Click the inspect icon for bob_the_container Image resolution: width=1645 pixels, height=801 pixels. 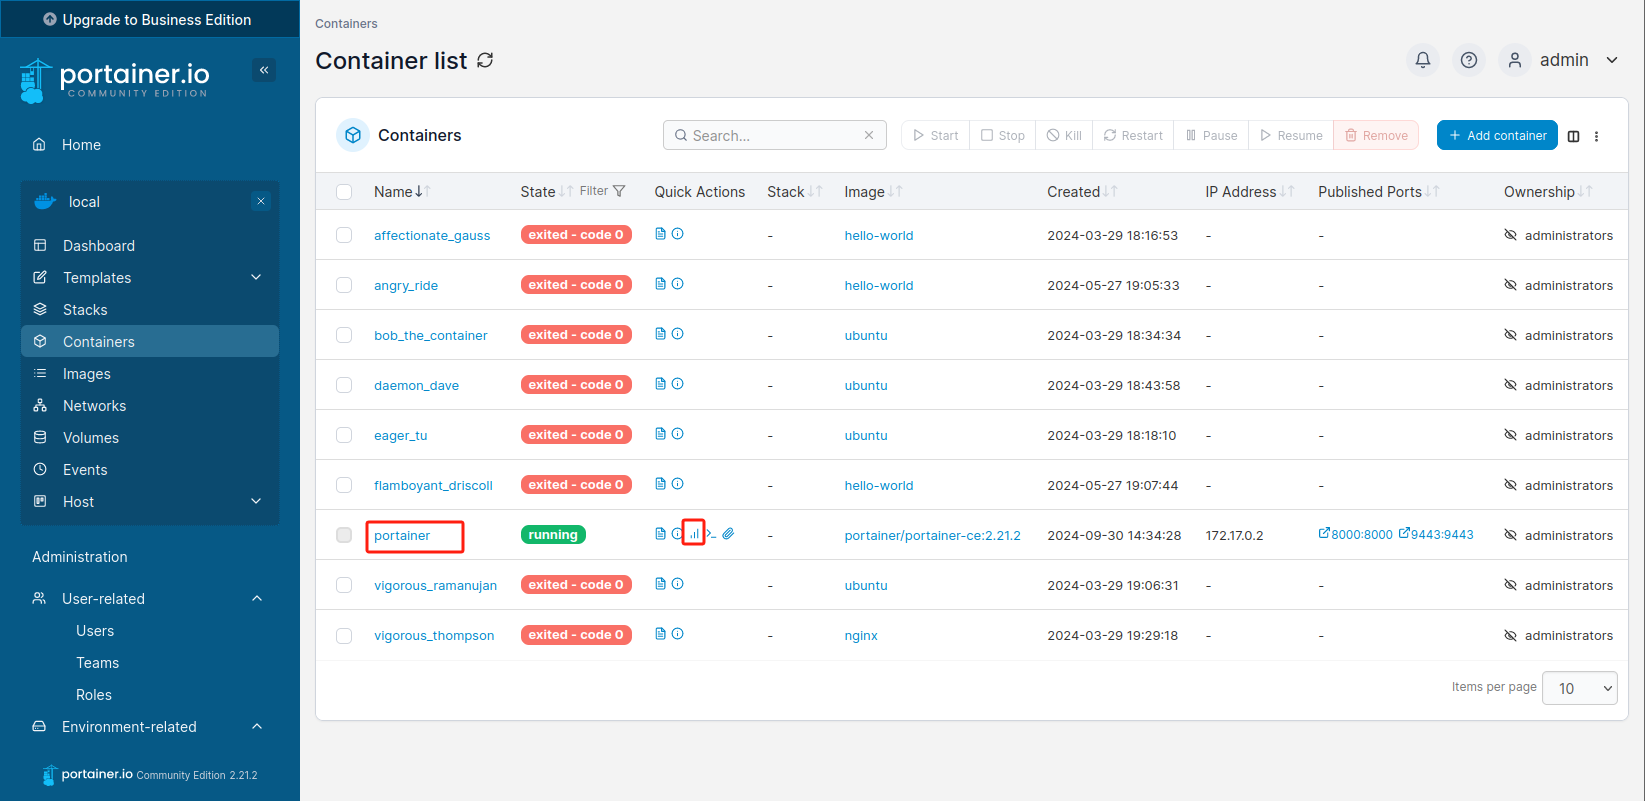tap(678, 334)
